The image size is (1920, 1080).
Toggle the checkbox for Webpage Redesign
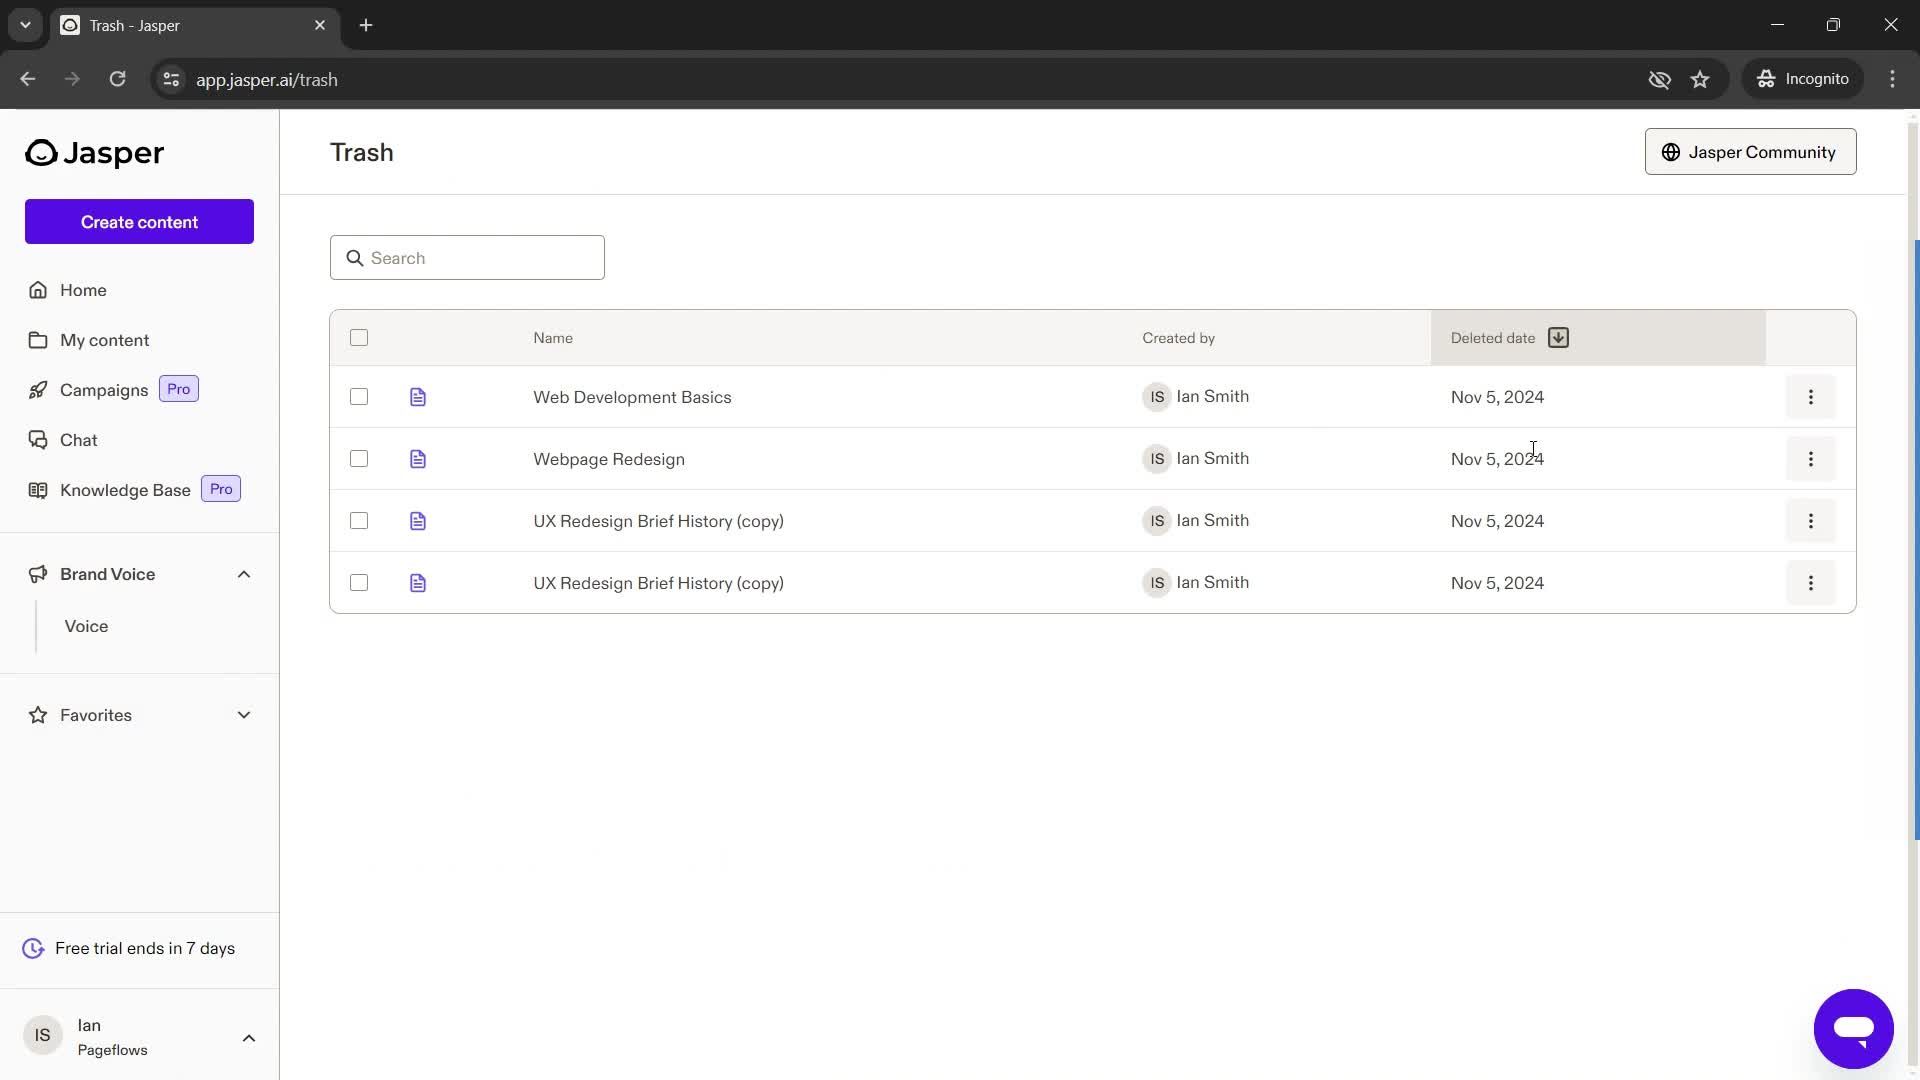pyautogui.click(x=359, y=459)
